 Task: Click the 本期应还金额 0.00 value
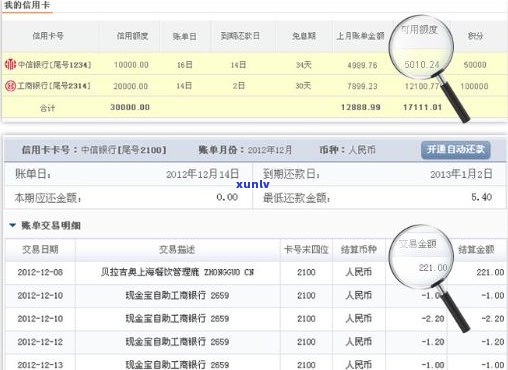227,197
